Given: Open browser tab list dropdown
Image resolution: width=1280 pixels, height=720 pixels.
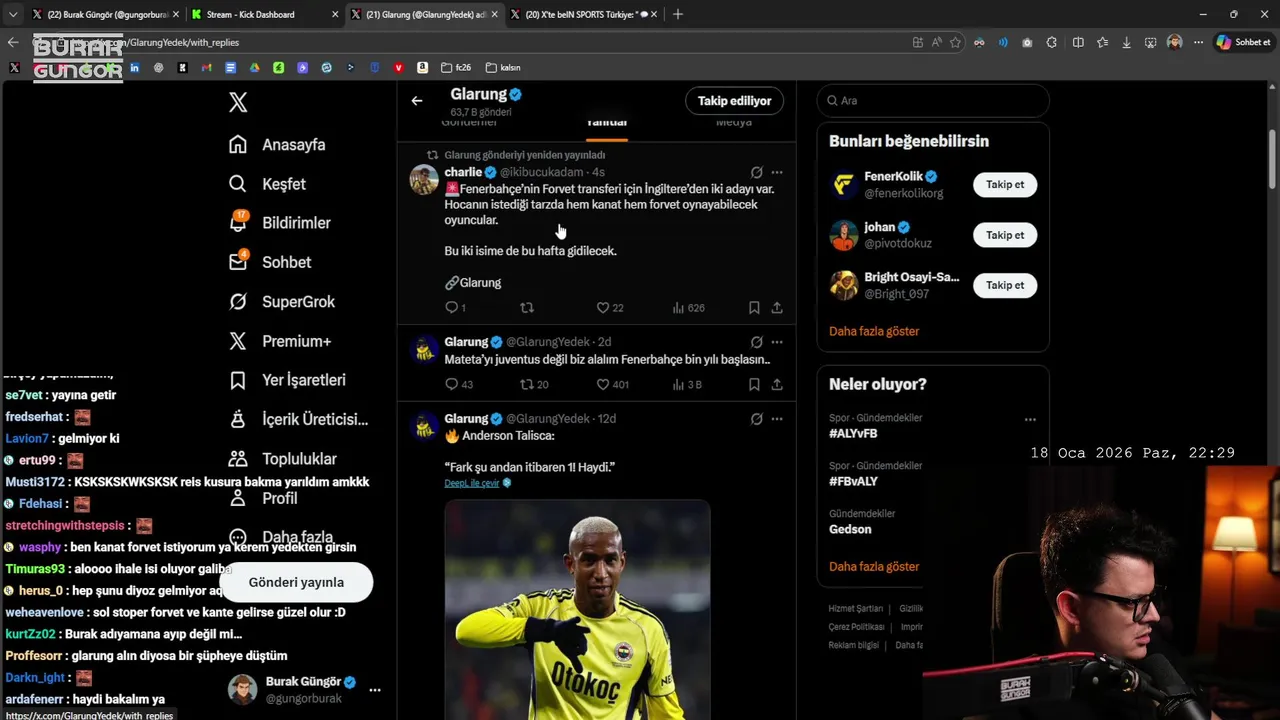Looking at the screenshot, I should pos(13,15).
